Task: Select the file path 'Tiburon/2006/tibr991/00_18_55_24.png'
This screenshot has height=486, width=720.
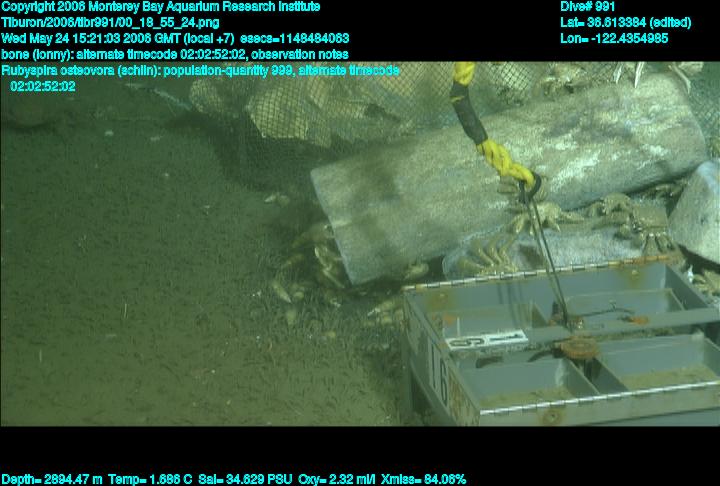Action: pyautogui.click(x=110, y=23)
